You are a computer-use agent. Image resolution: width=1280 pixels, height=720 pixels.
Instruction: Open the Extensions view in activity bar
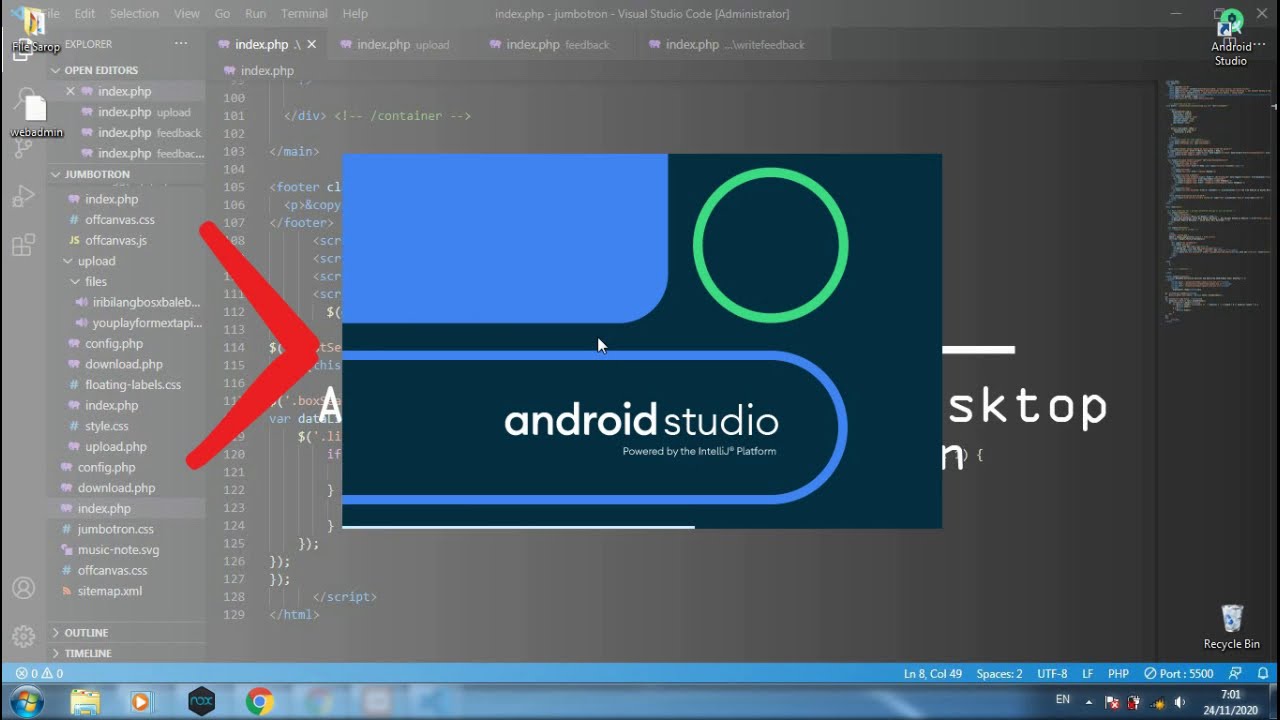pos(22,245)
